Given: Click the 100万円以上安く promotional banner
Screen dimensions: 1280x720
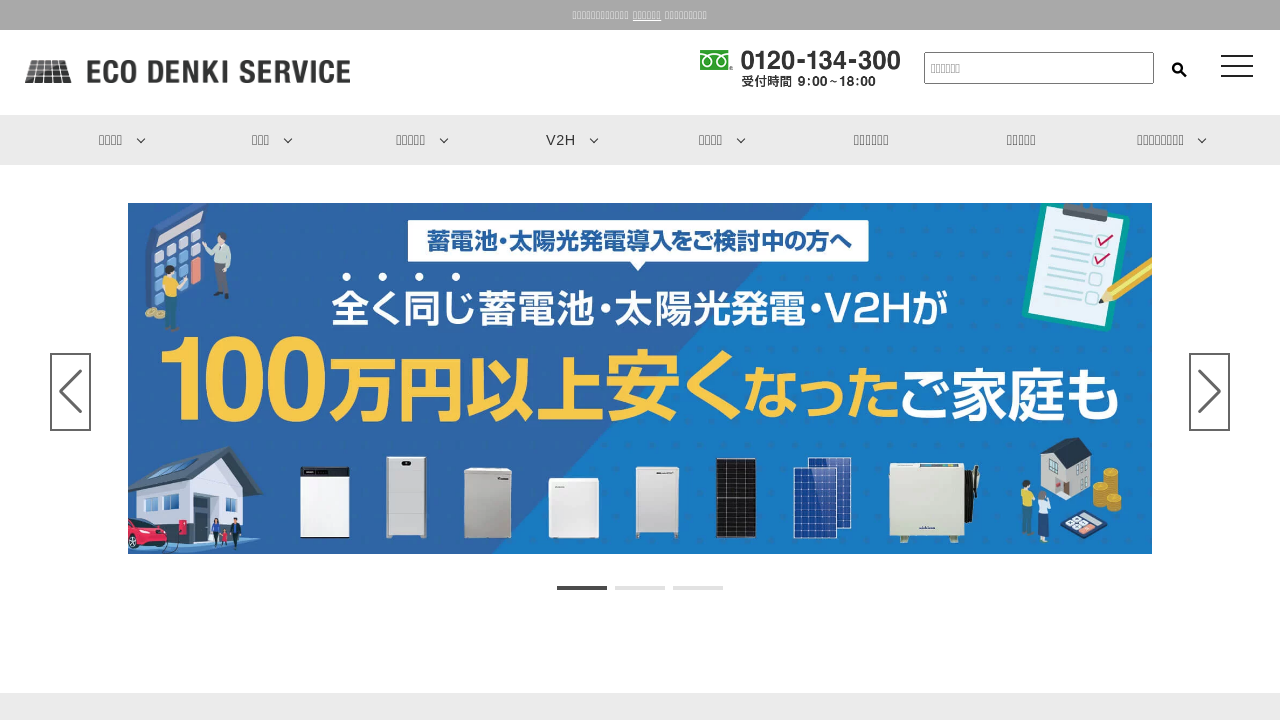Looking at the screenshot, I should click(640, 378).
